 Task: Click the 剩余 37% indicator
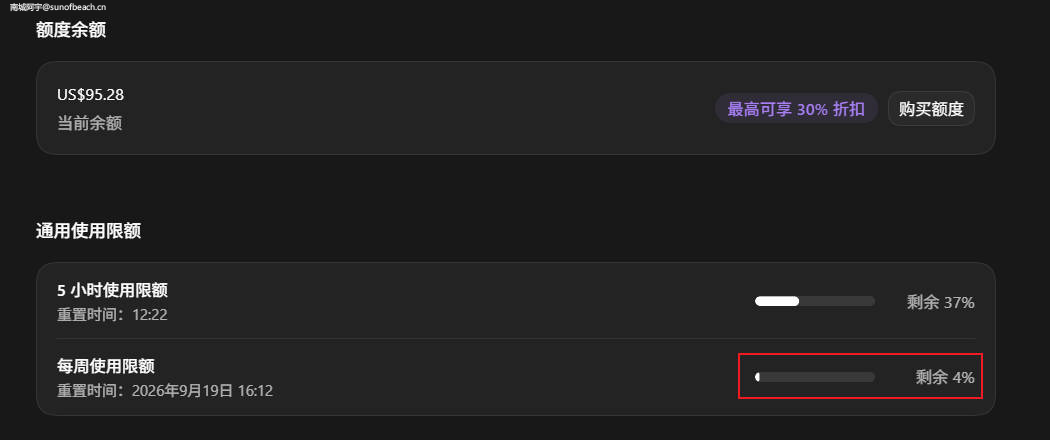pos(940,302)
